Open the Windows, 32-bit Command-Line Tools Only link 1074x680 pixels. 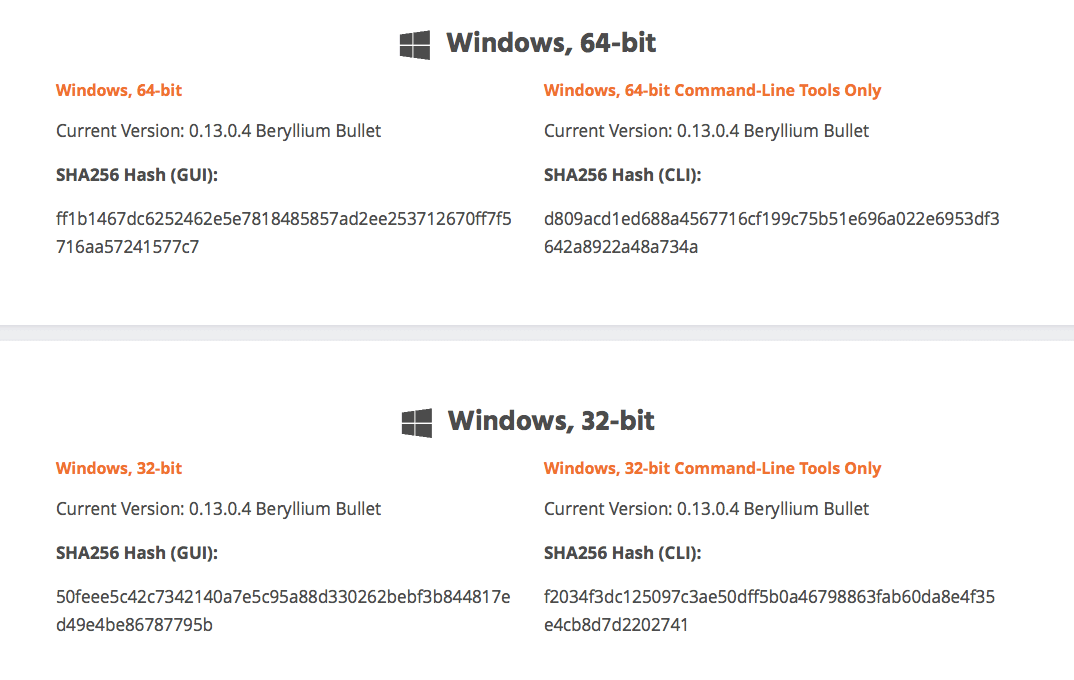click(712, 468)
